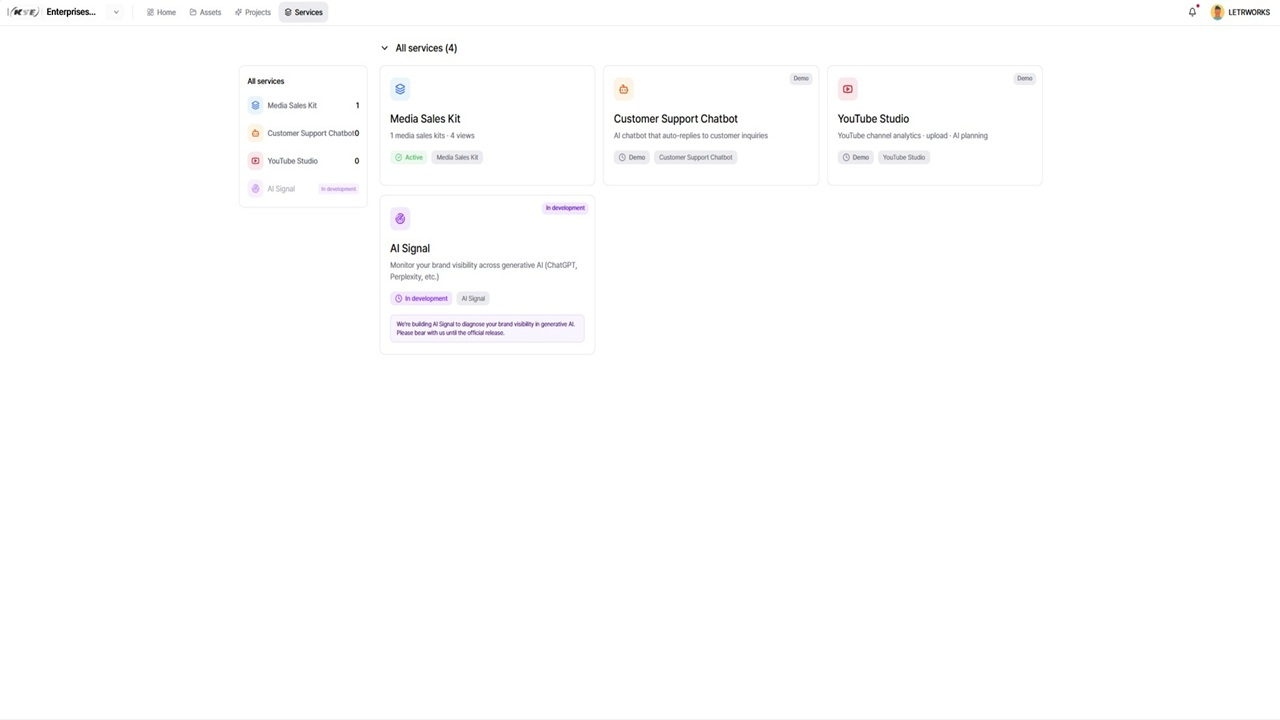Click the AI Signal sidebar icon
The height and width of the screenshot is (720, 1280).
[x=256, y=189]
